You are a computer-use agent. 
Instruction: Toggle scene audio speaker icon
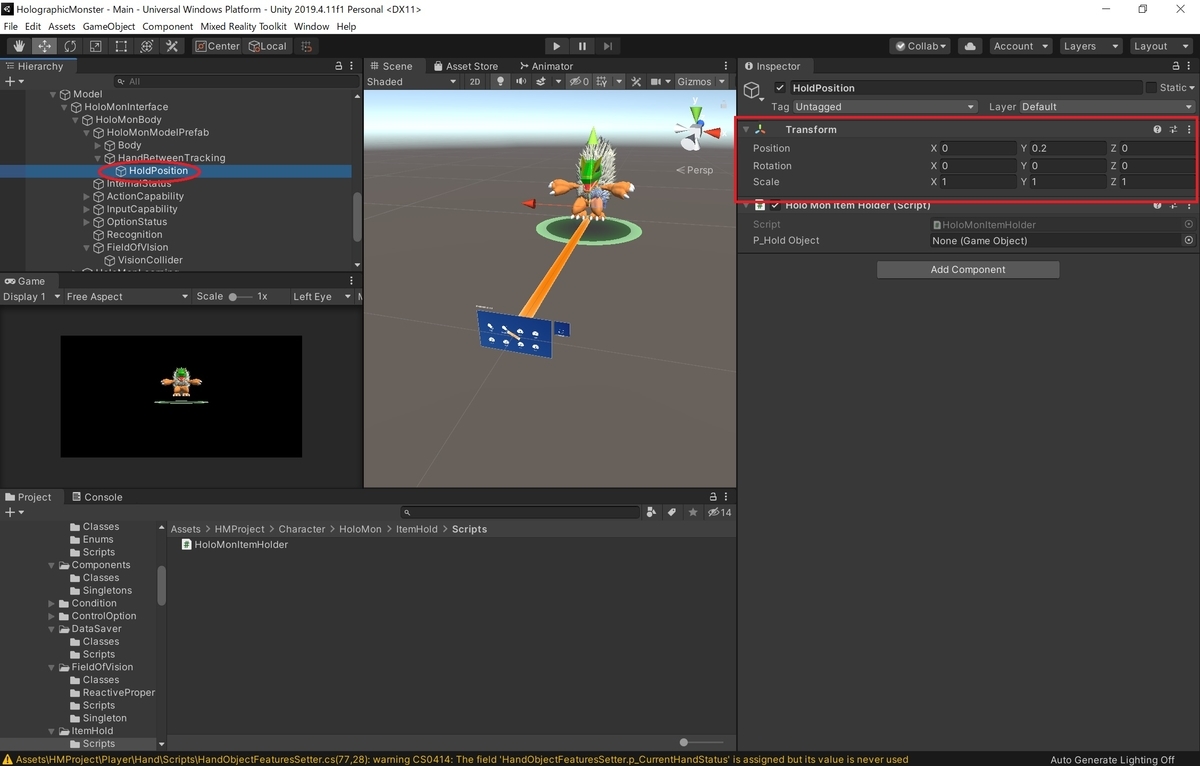click(522, 82)
